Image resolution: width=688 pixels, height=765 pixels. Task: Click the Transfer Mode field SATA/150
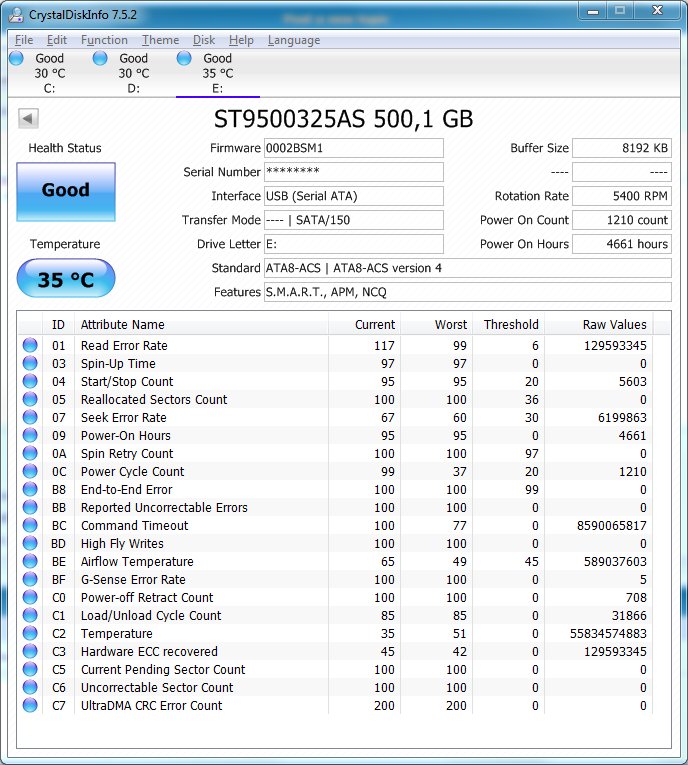coord(354,220)
